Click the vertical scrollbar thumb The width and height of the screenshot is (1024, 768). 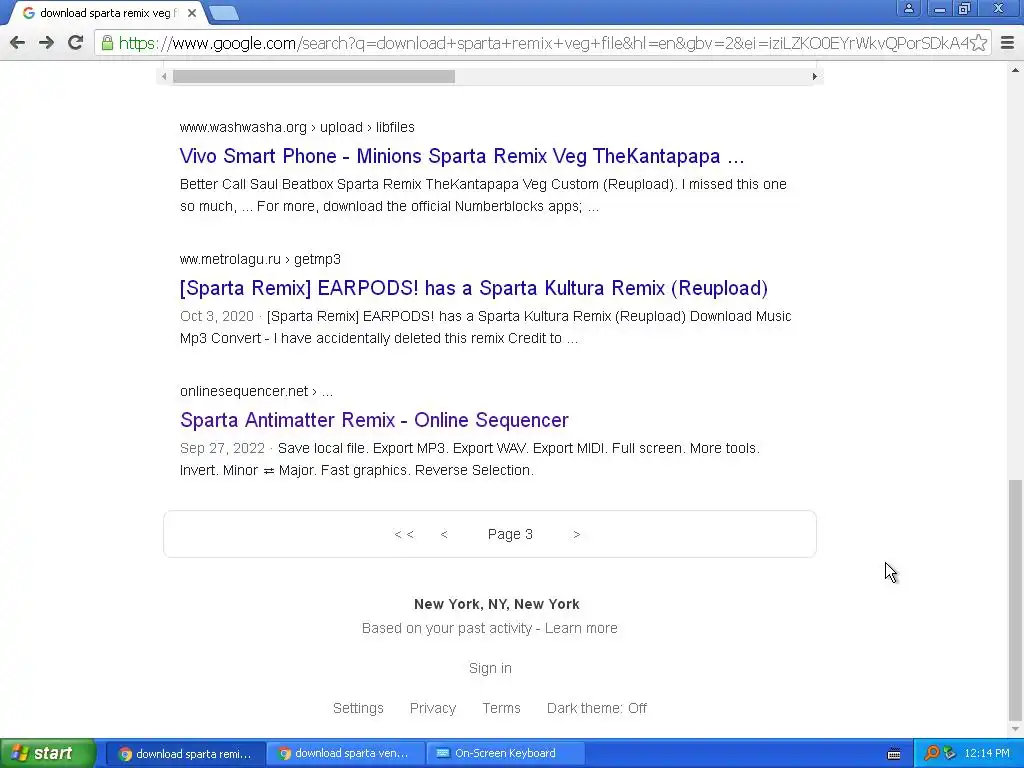pyautogui.click(x=1014, y=600)
